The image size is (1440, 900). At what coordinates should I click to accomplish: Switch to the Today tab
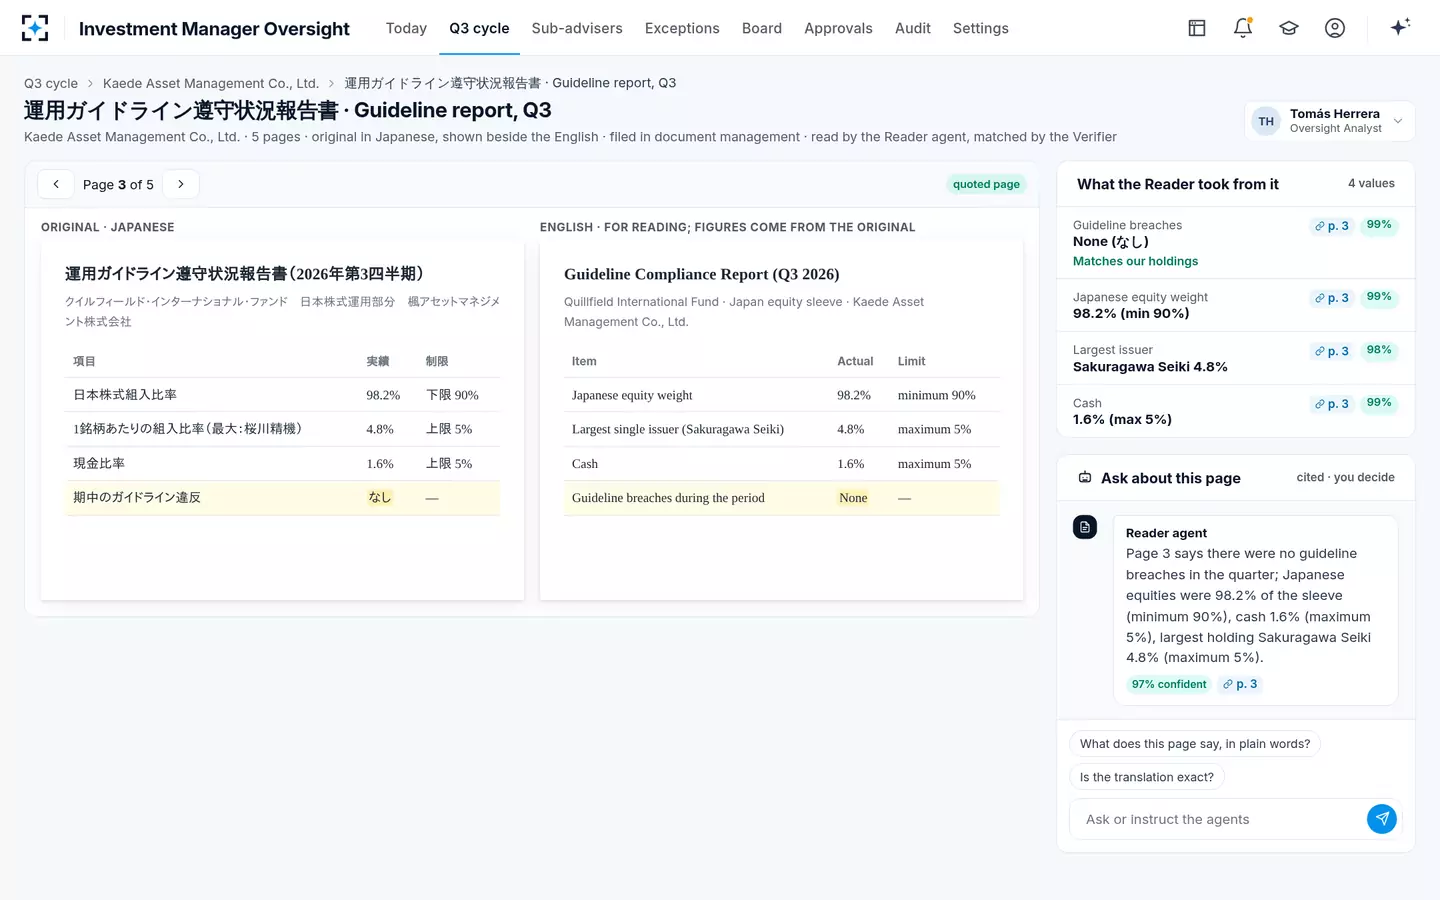pyautogui.click(x=406, y=28)
